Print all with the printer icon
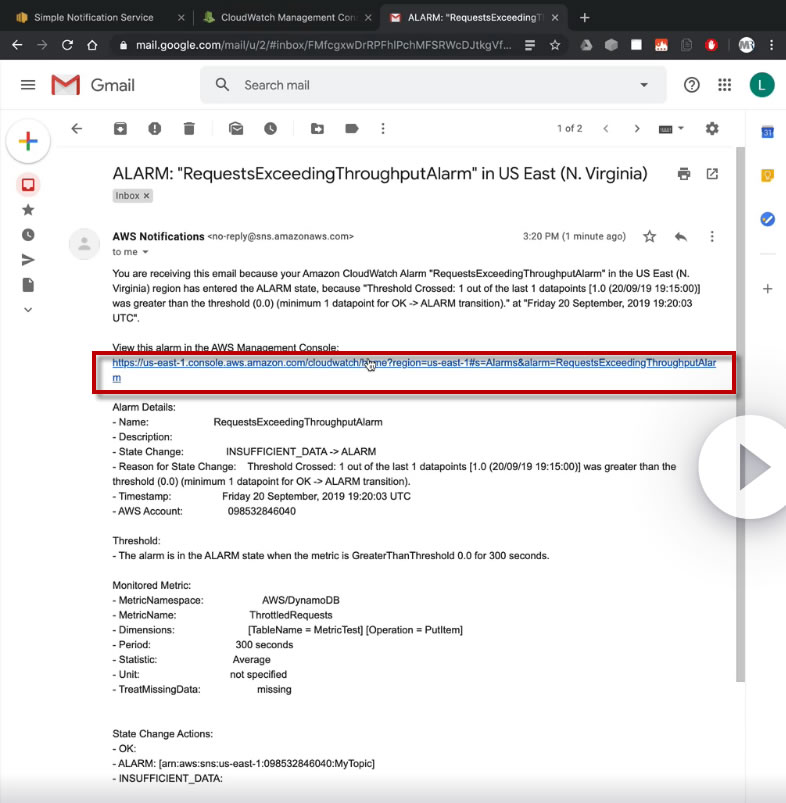786x803 pixels. (684, 174)
